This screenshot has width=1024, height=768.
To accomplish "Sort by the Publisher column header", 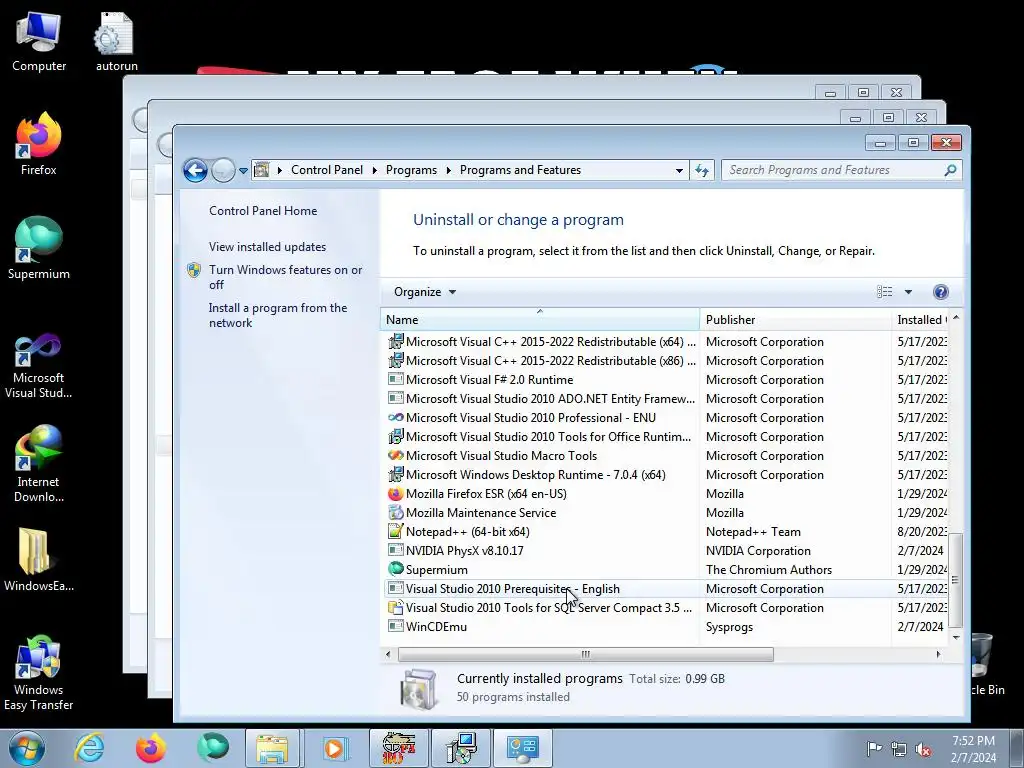I will tap(795, 320).
